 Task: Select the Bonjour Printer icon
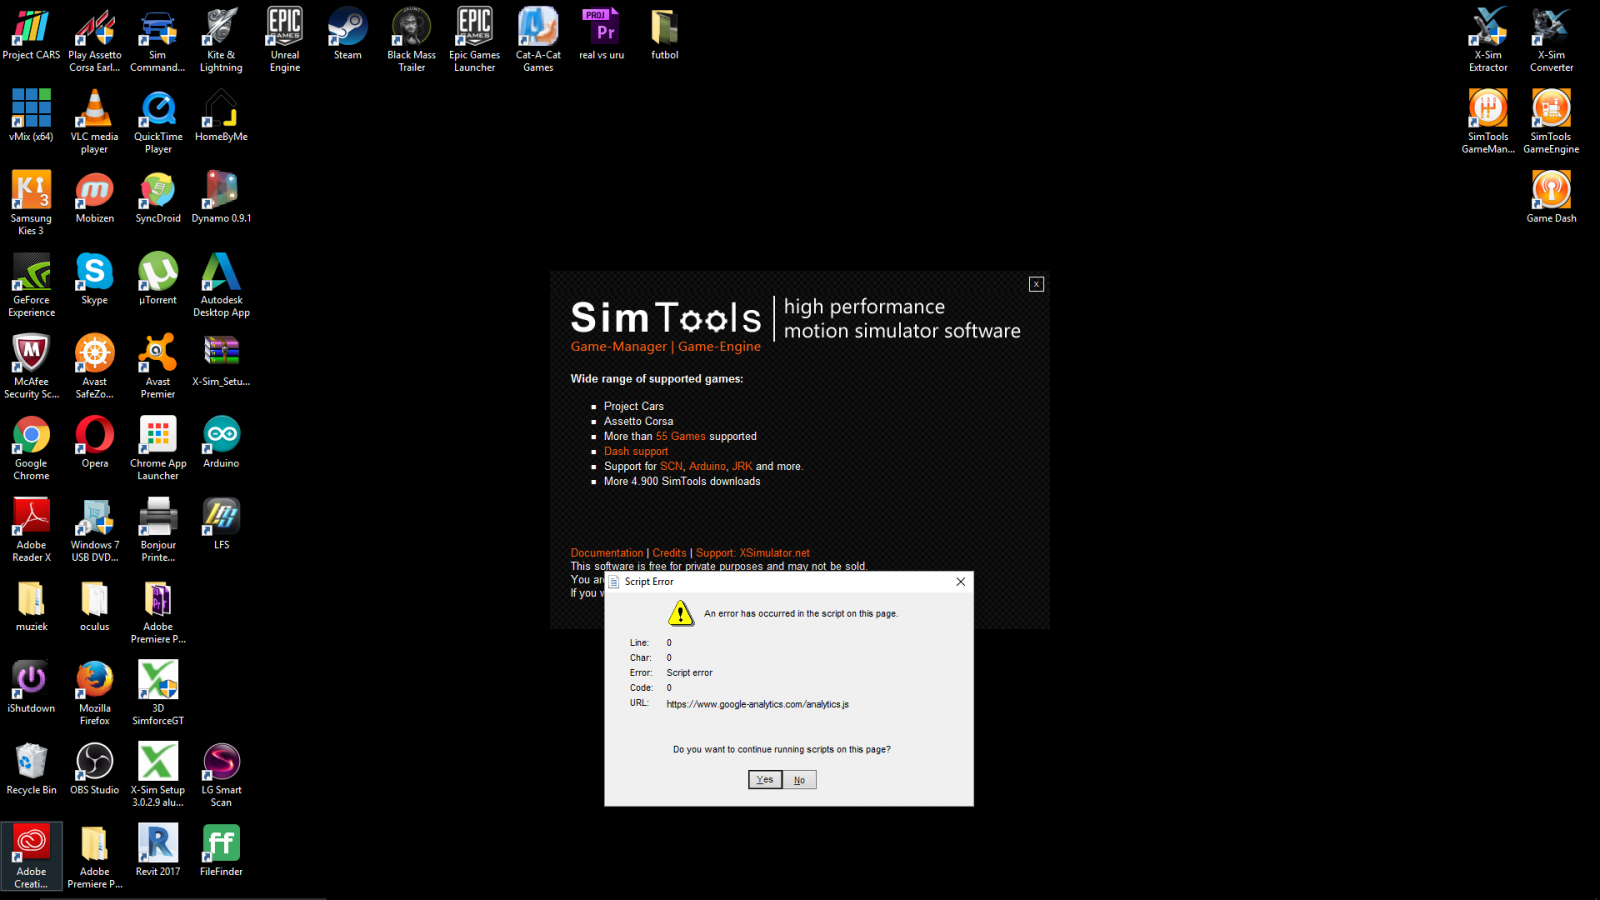(158, 531)
